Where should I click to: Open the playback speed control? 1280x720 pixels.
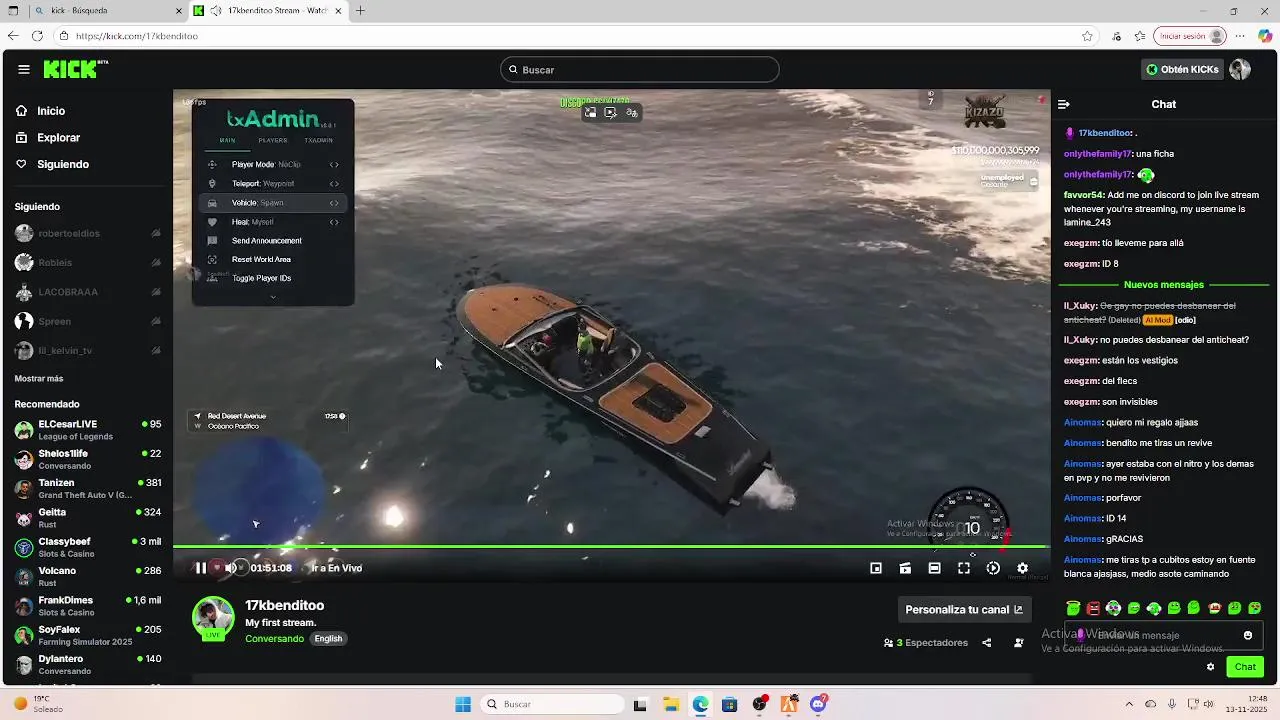pyautogui.click(x=993, y=568)
